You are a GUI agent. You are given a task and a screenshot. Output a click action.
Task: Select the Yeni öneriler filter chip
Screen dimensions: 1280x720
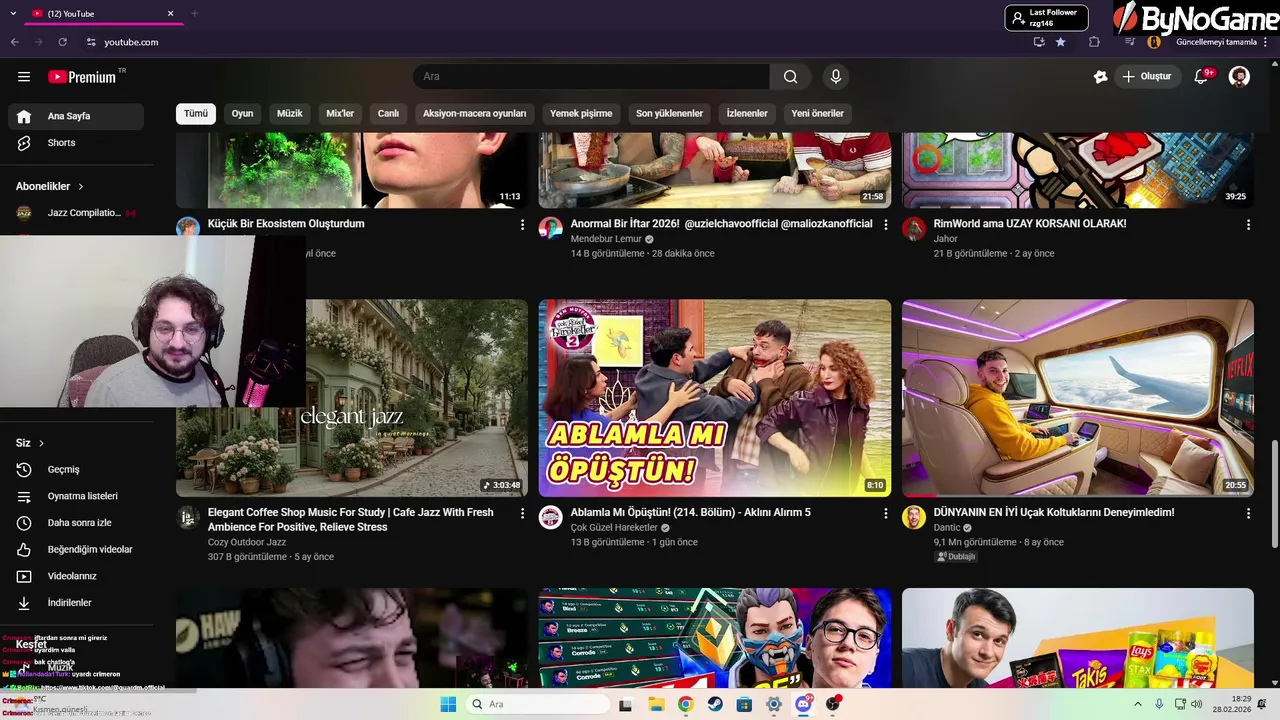click(x=818, y=114)
